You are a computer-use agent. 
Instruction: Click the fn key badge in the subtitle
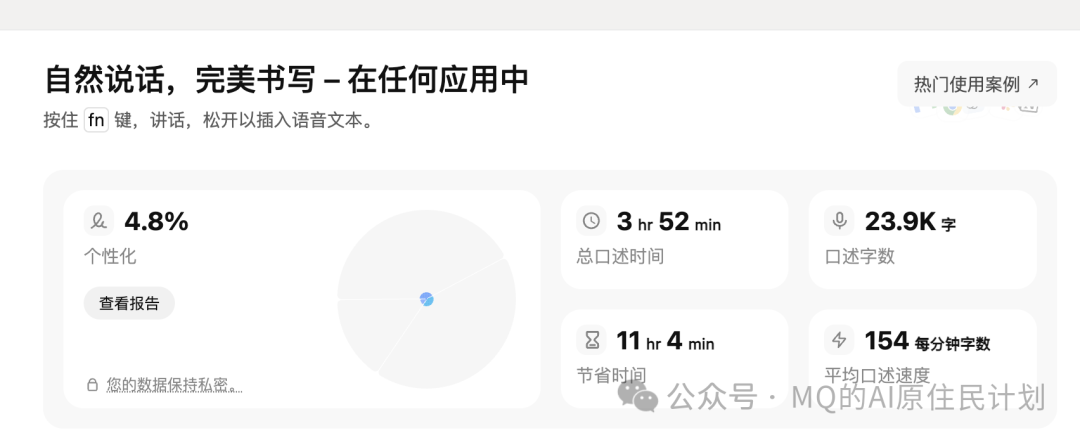tap(96, 121)
